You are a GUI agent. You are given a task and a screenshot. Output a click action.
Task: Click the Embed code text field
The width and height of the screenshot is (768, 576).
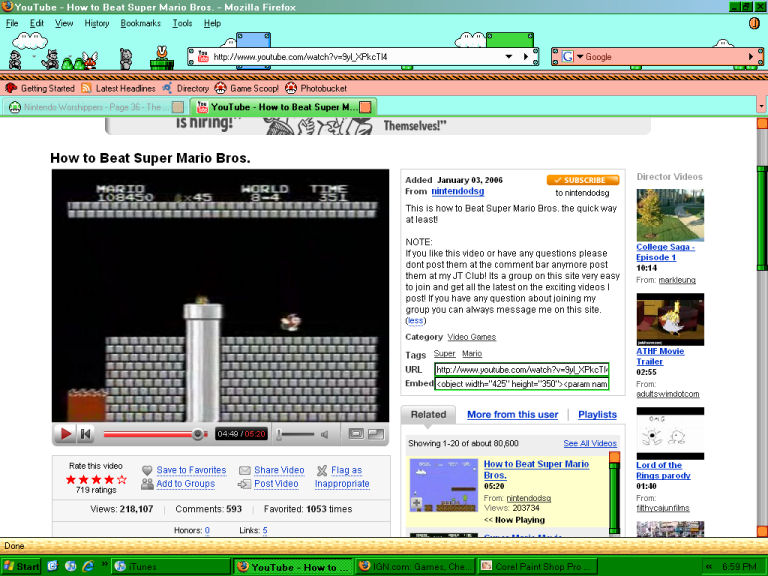click(522, 384)
